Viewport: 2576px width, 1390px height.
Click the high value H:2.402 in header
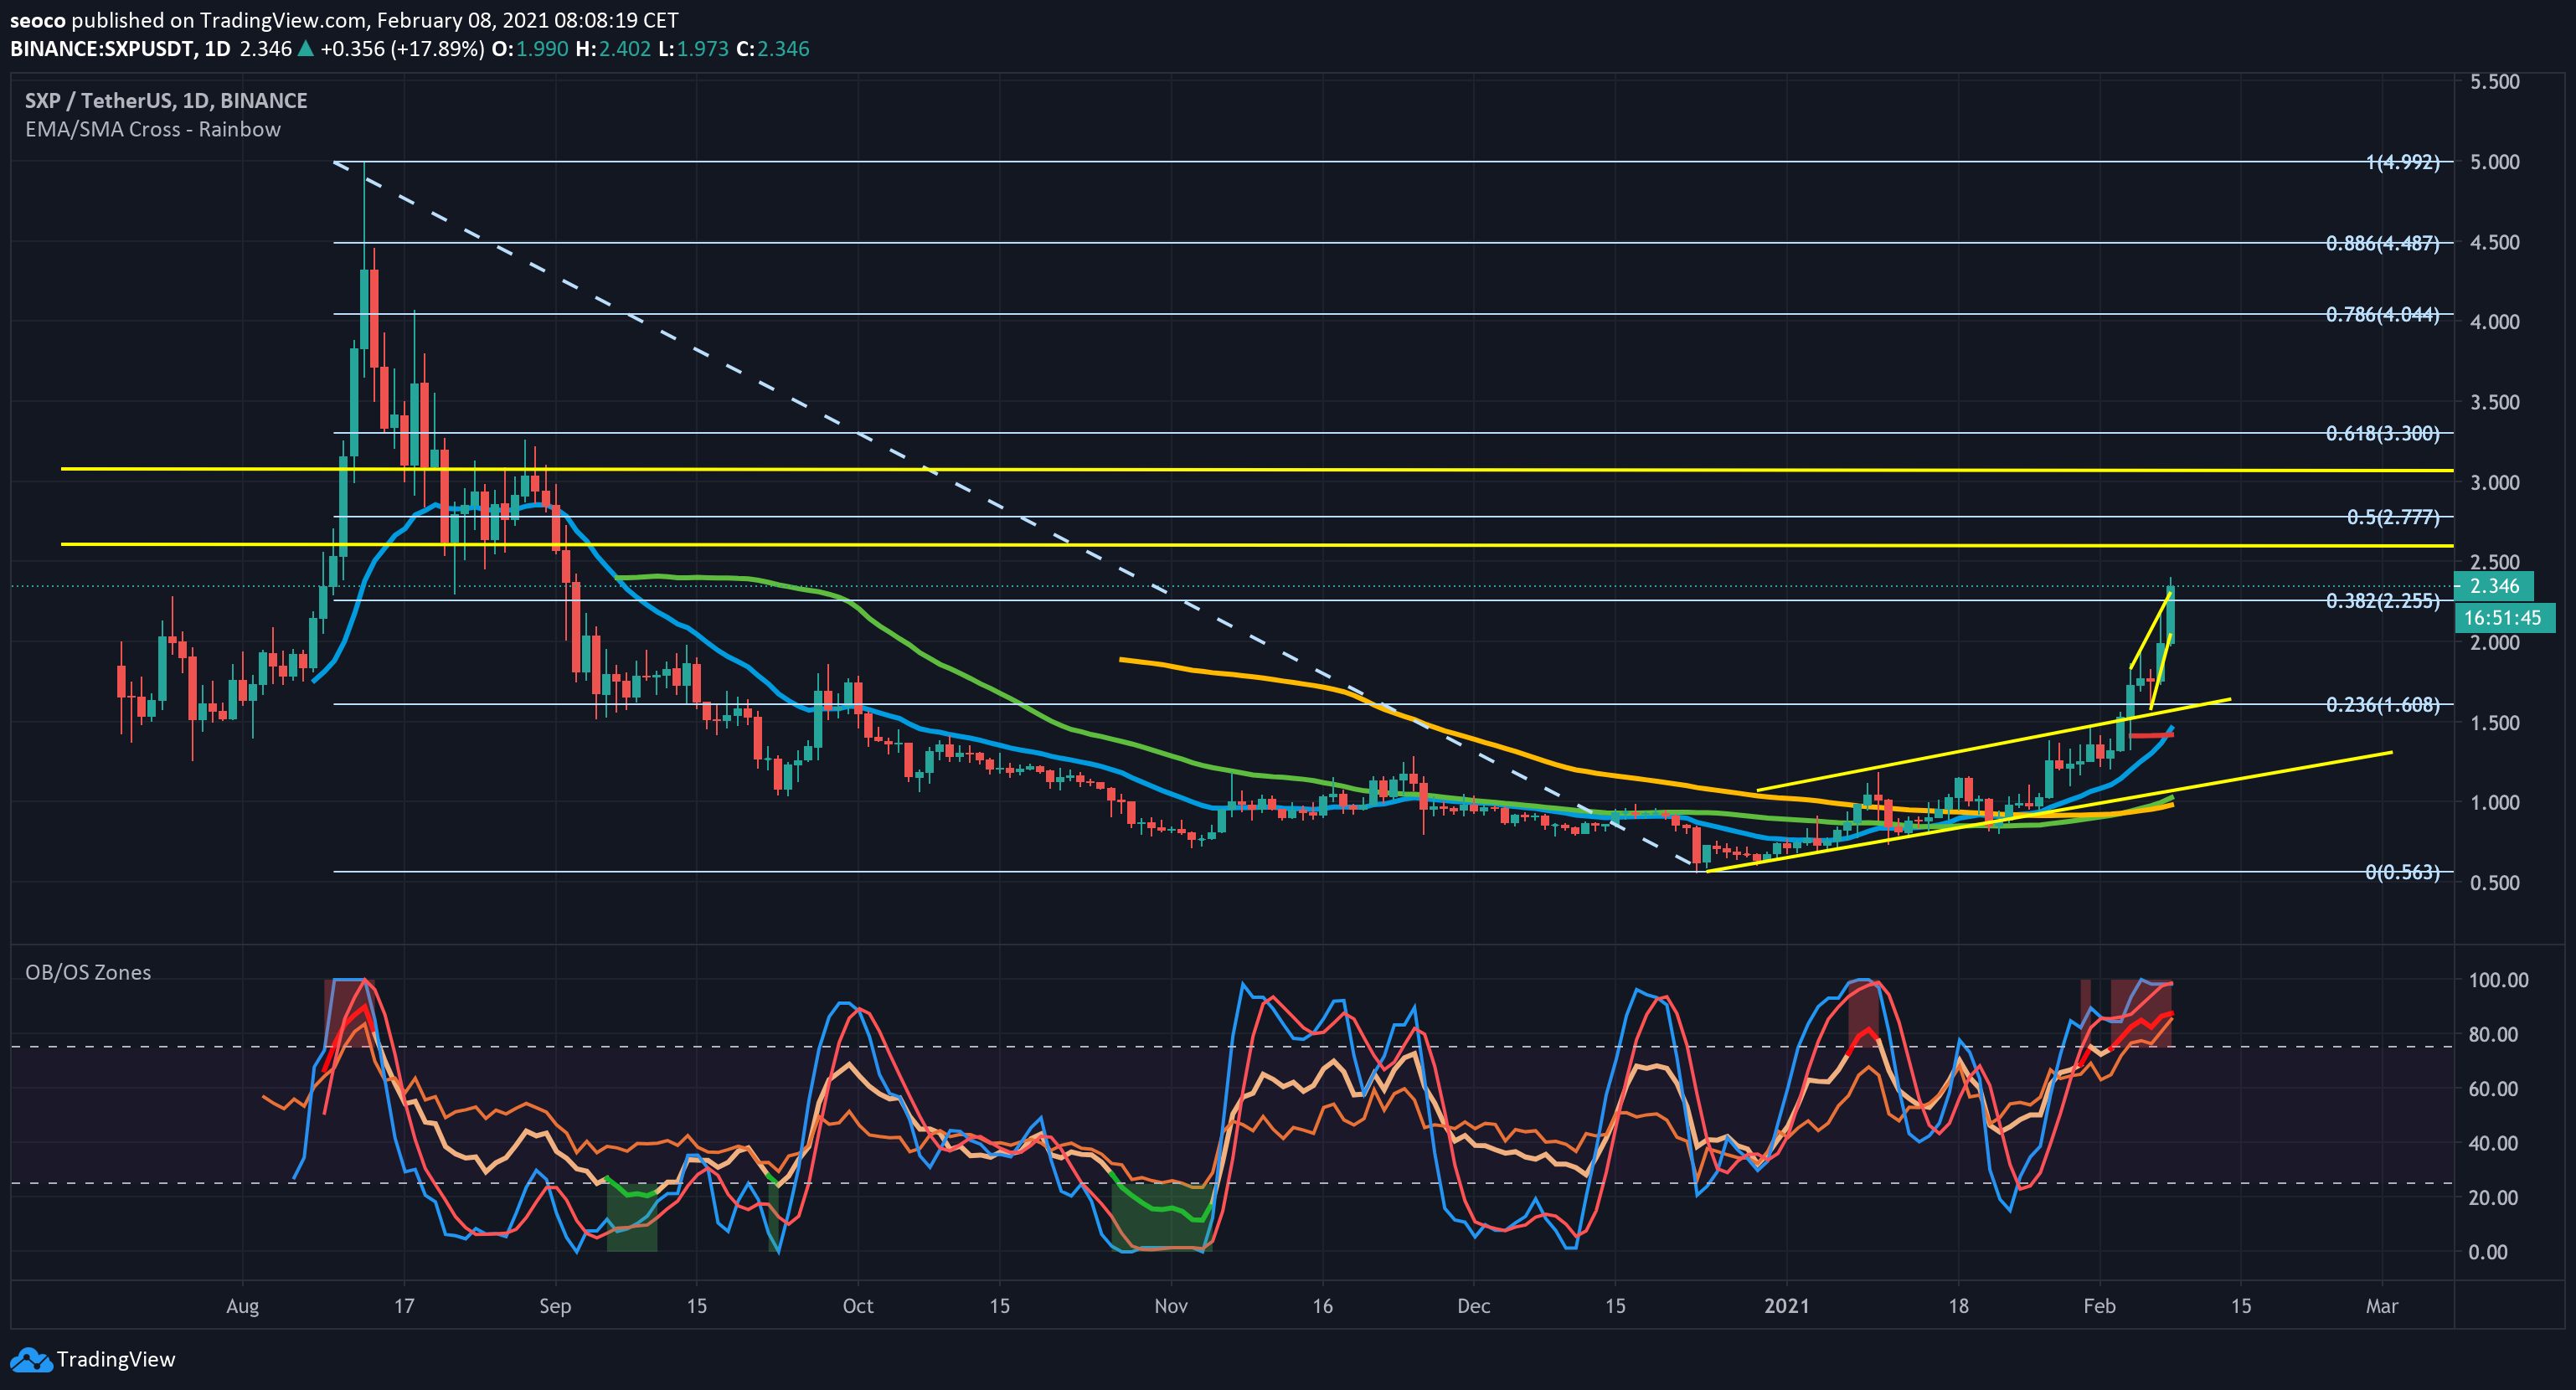613,49
